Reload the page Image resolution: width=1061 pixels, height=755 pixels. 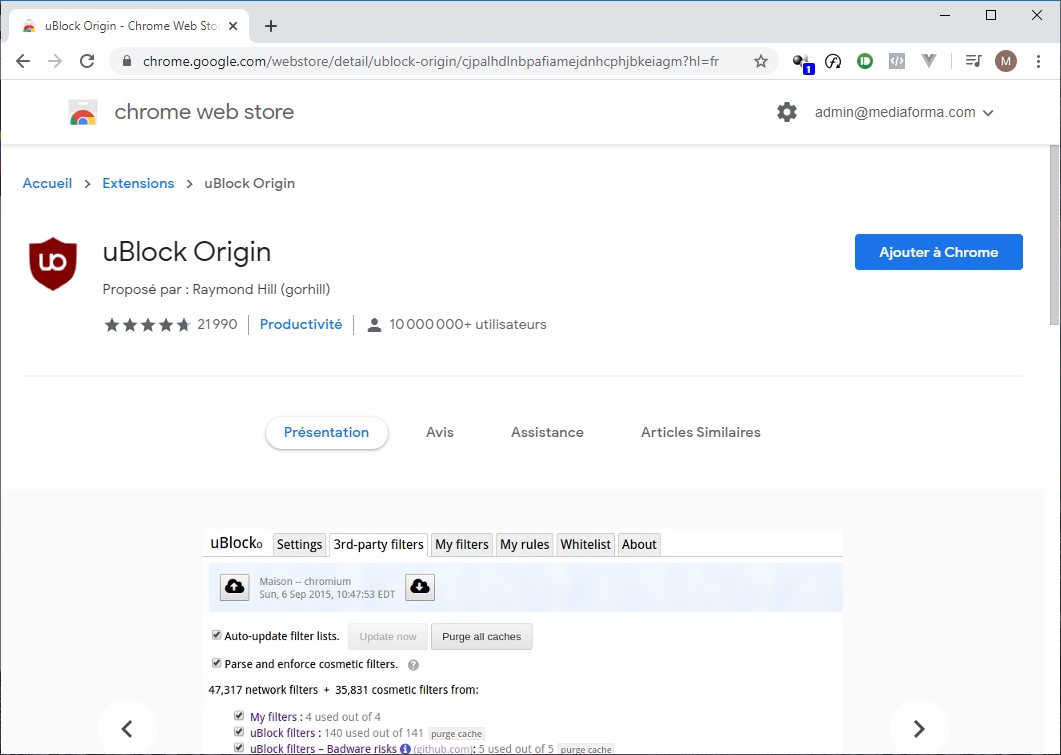87,61
